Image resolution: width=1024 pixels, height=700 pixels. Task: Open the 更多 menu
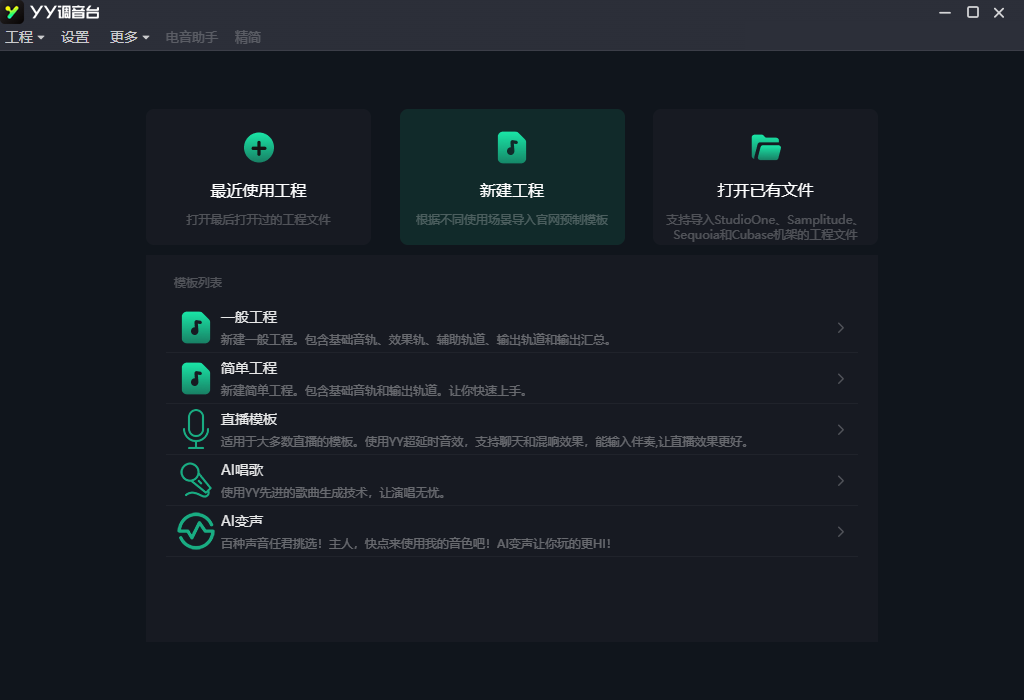pyautogui.click(x=129, y=37)
